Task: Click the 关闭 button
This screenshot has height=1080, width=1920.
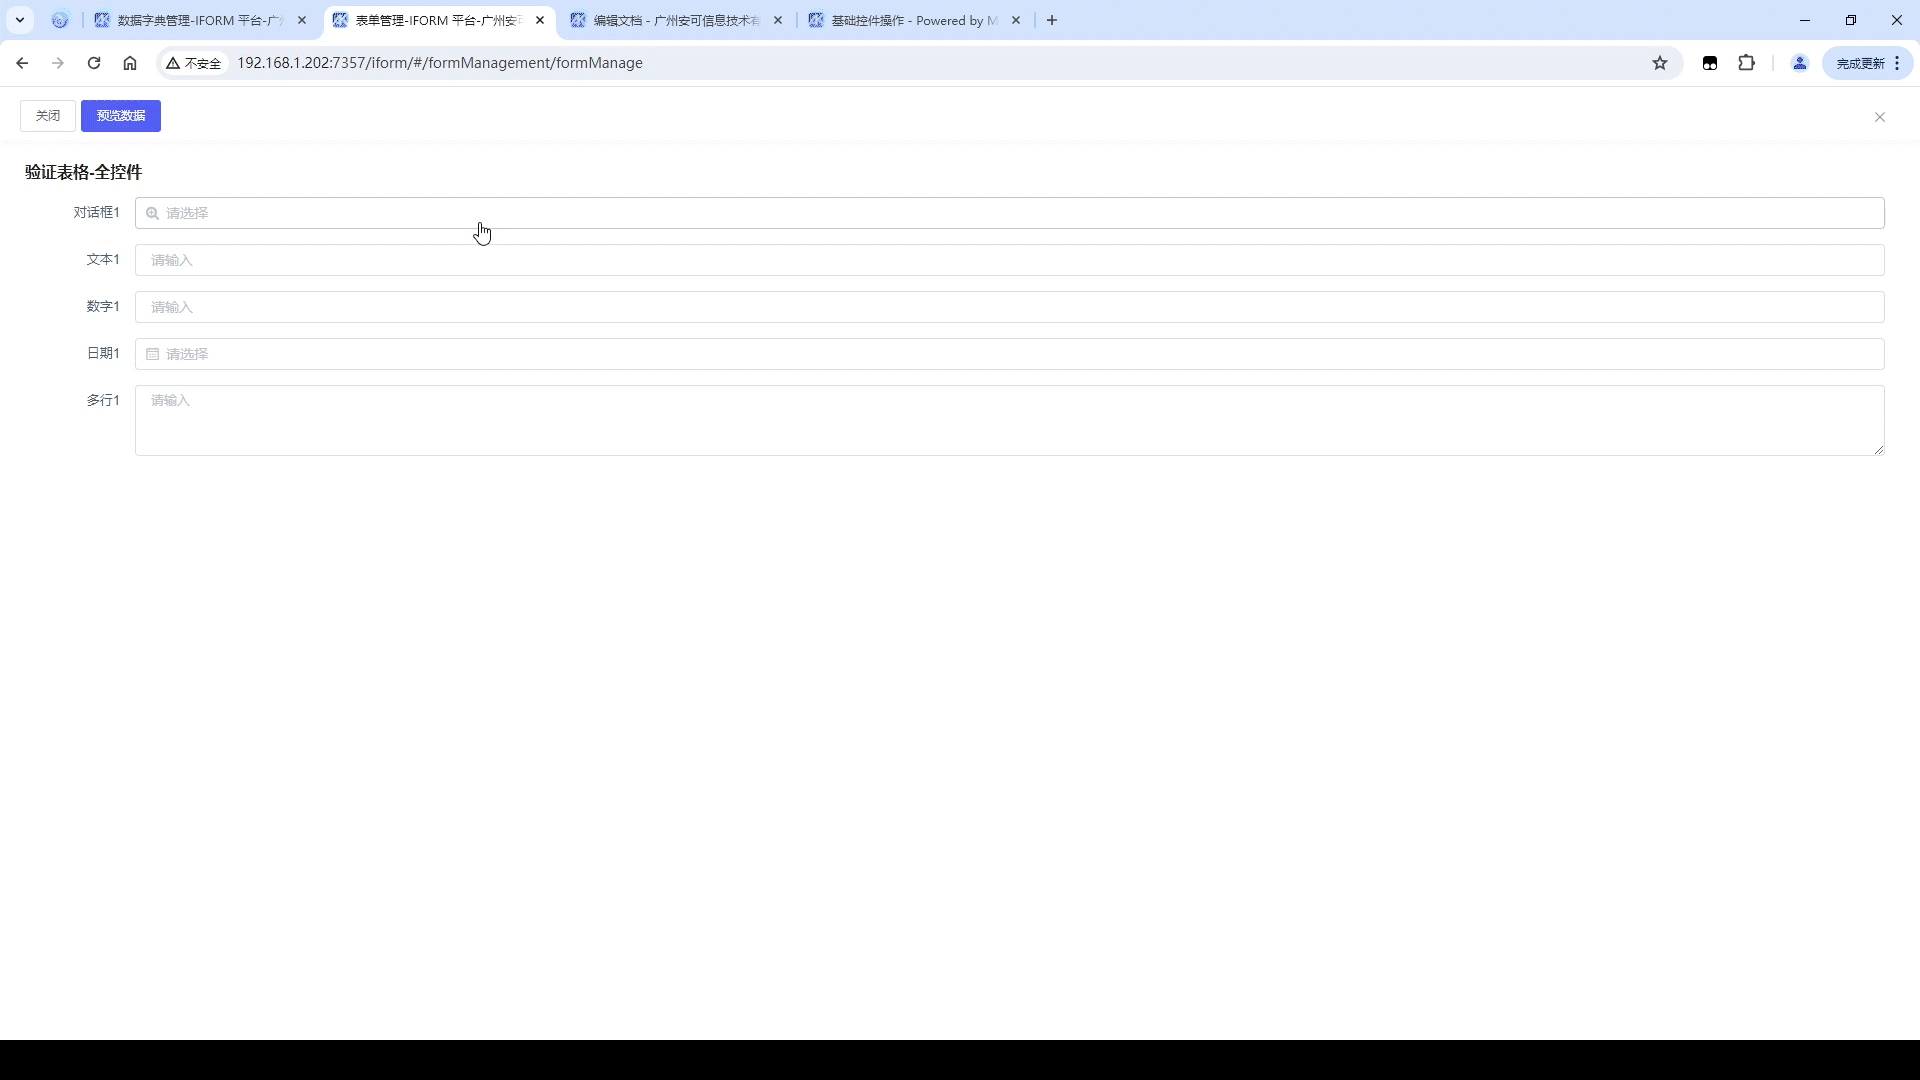Action: (48, 116)
